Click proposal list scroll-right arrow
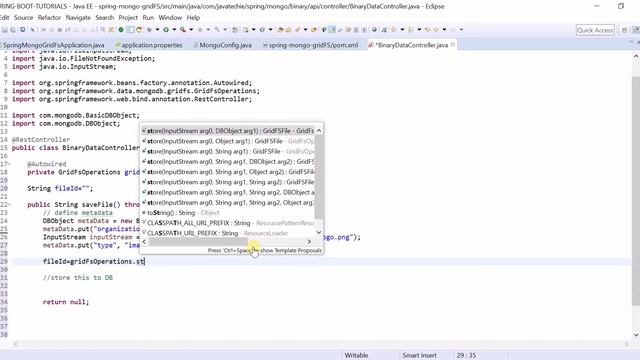The image size is (640, 360). 309,242
